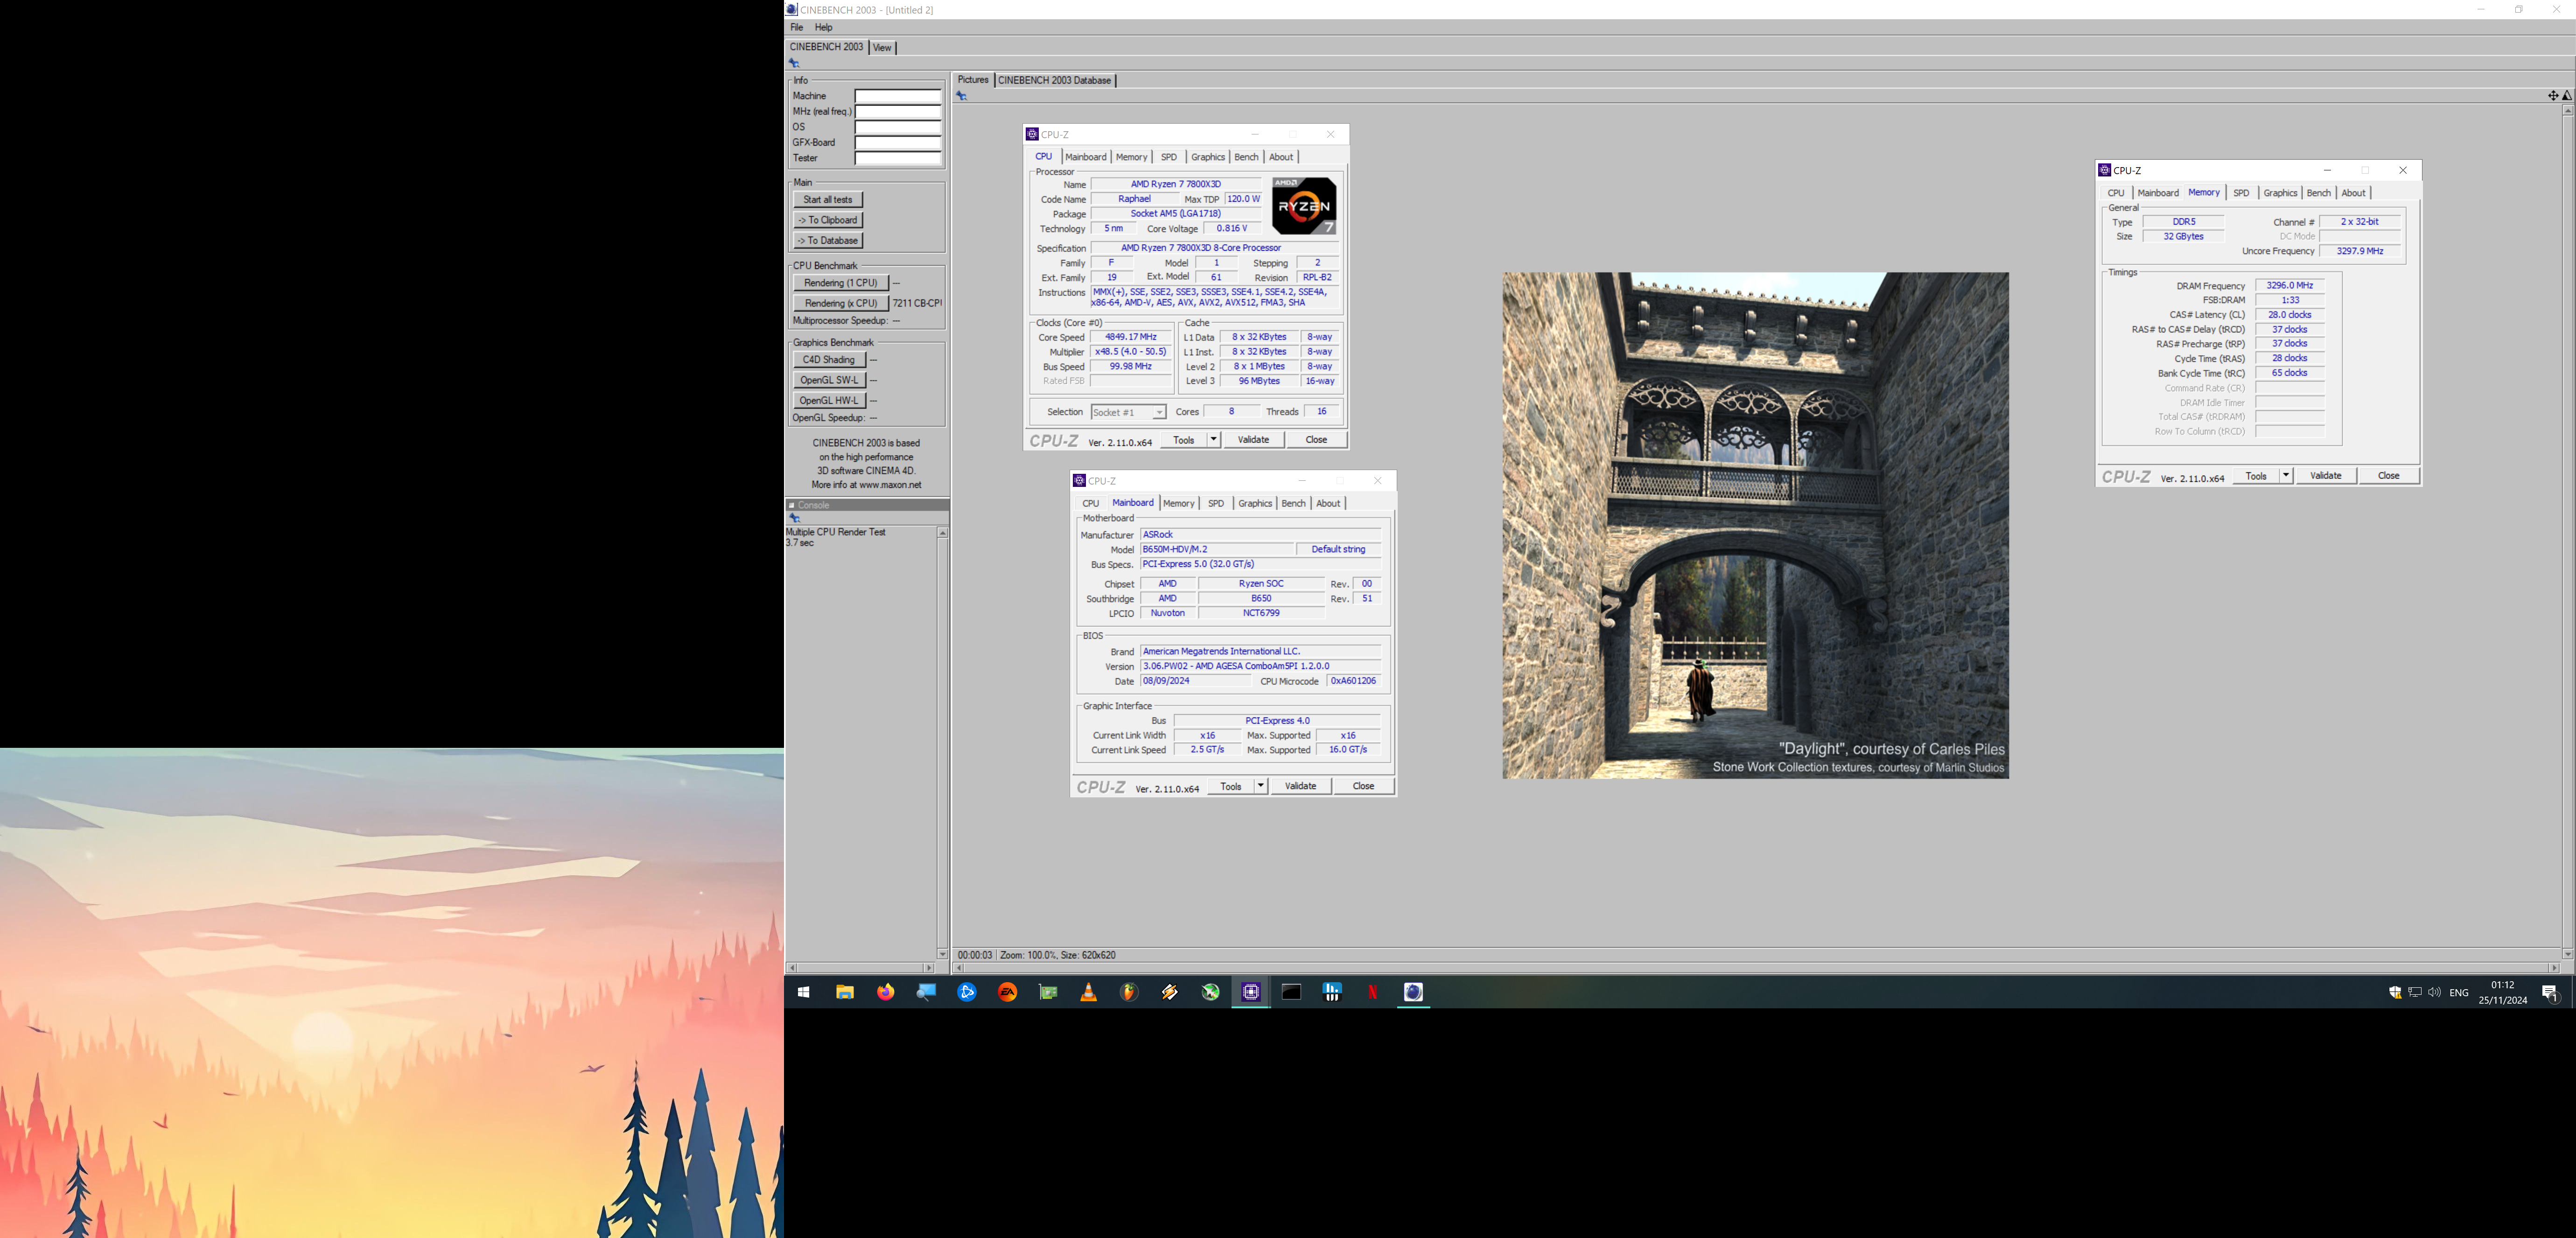The width and height of the screenshot is (2576, 1238).
Task: Click Validate in CPU-Z CPU window
Action: pyautogui.click(x=1253, y=440)
